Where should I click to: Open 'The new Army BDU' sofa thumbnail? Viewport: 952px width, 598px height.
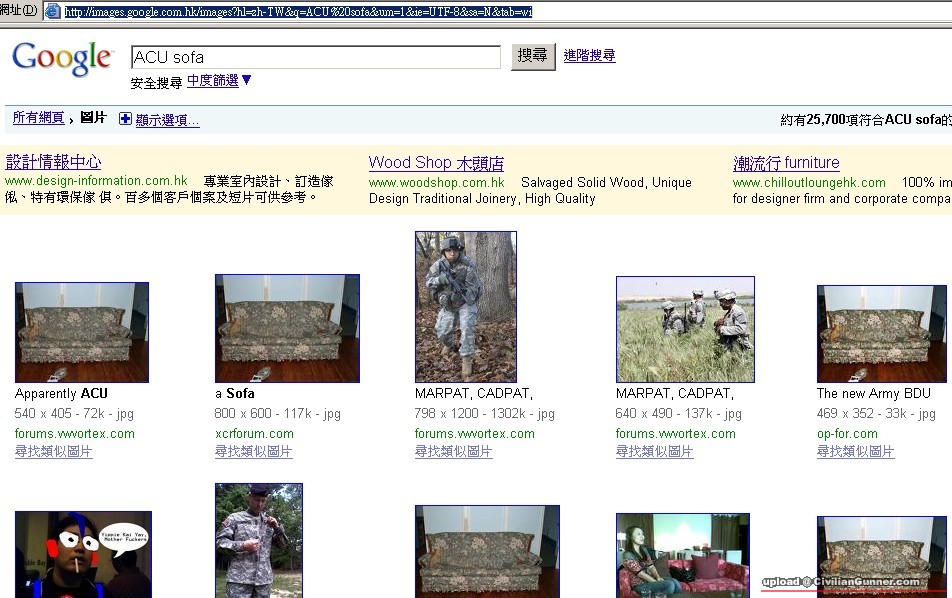(882, 333)
